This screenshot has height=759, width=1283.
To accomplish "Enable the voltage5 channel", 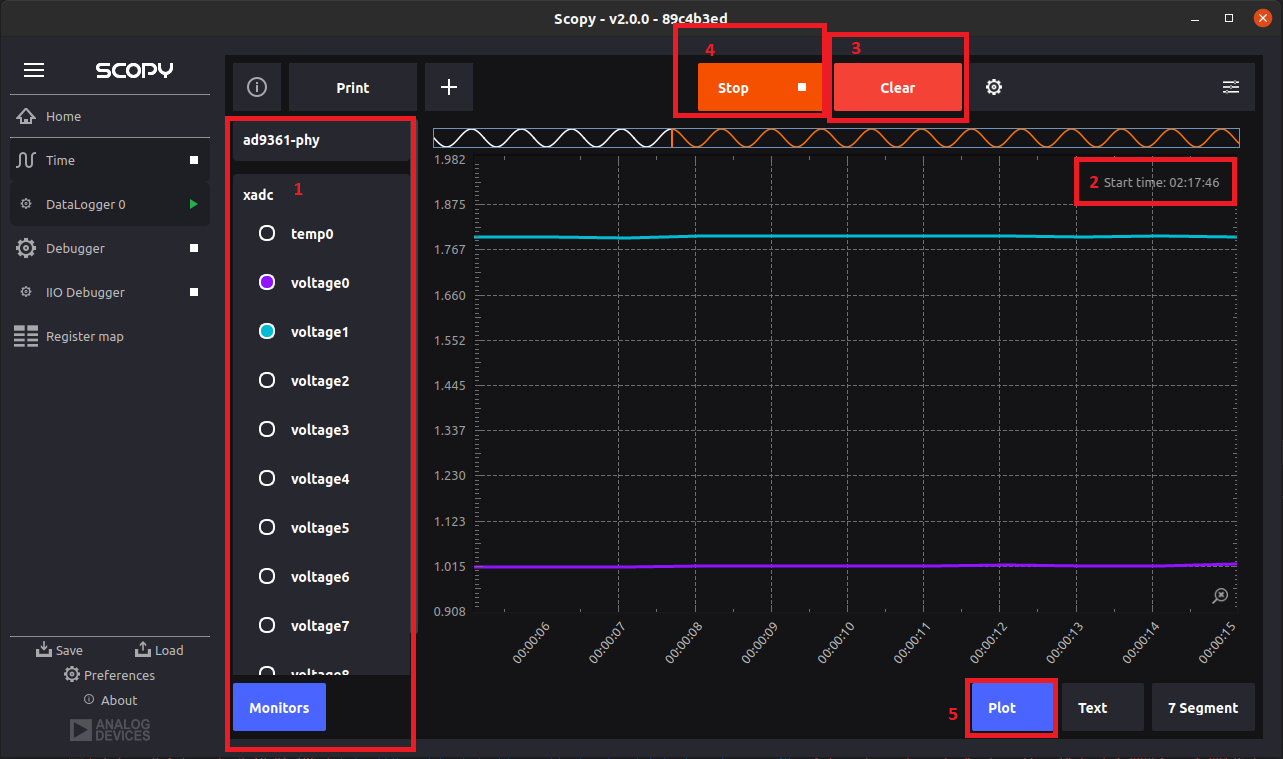I will click(x=267, y=527).
